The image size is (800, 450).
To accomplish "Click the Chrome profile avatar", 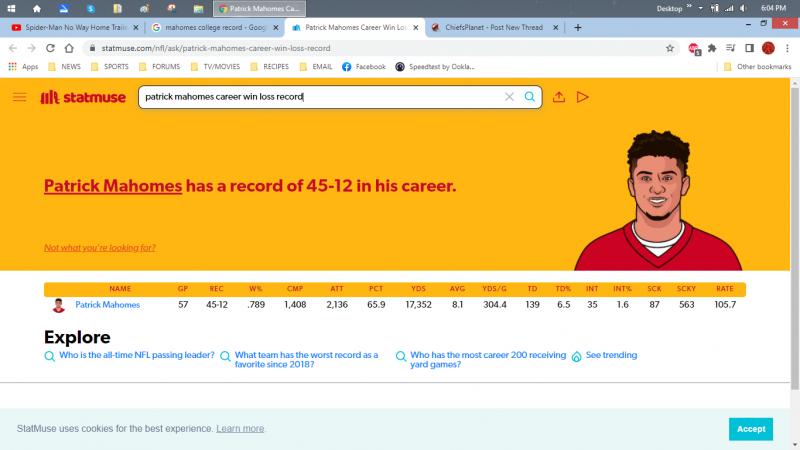I will tap(768, 48).
